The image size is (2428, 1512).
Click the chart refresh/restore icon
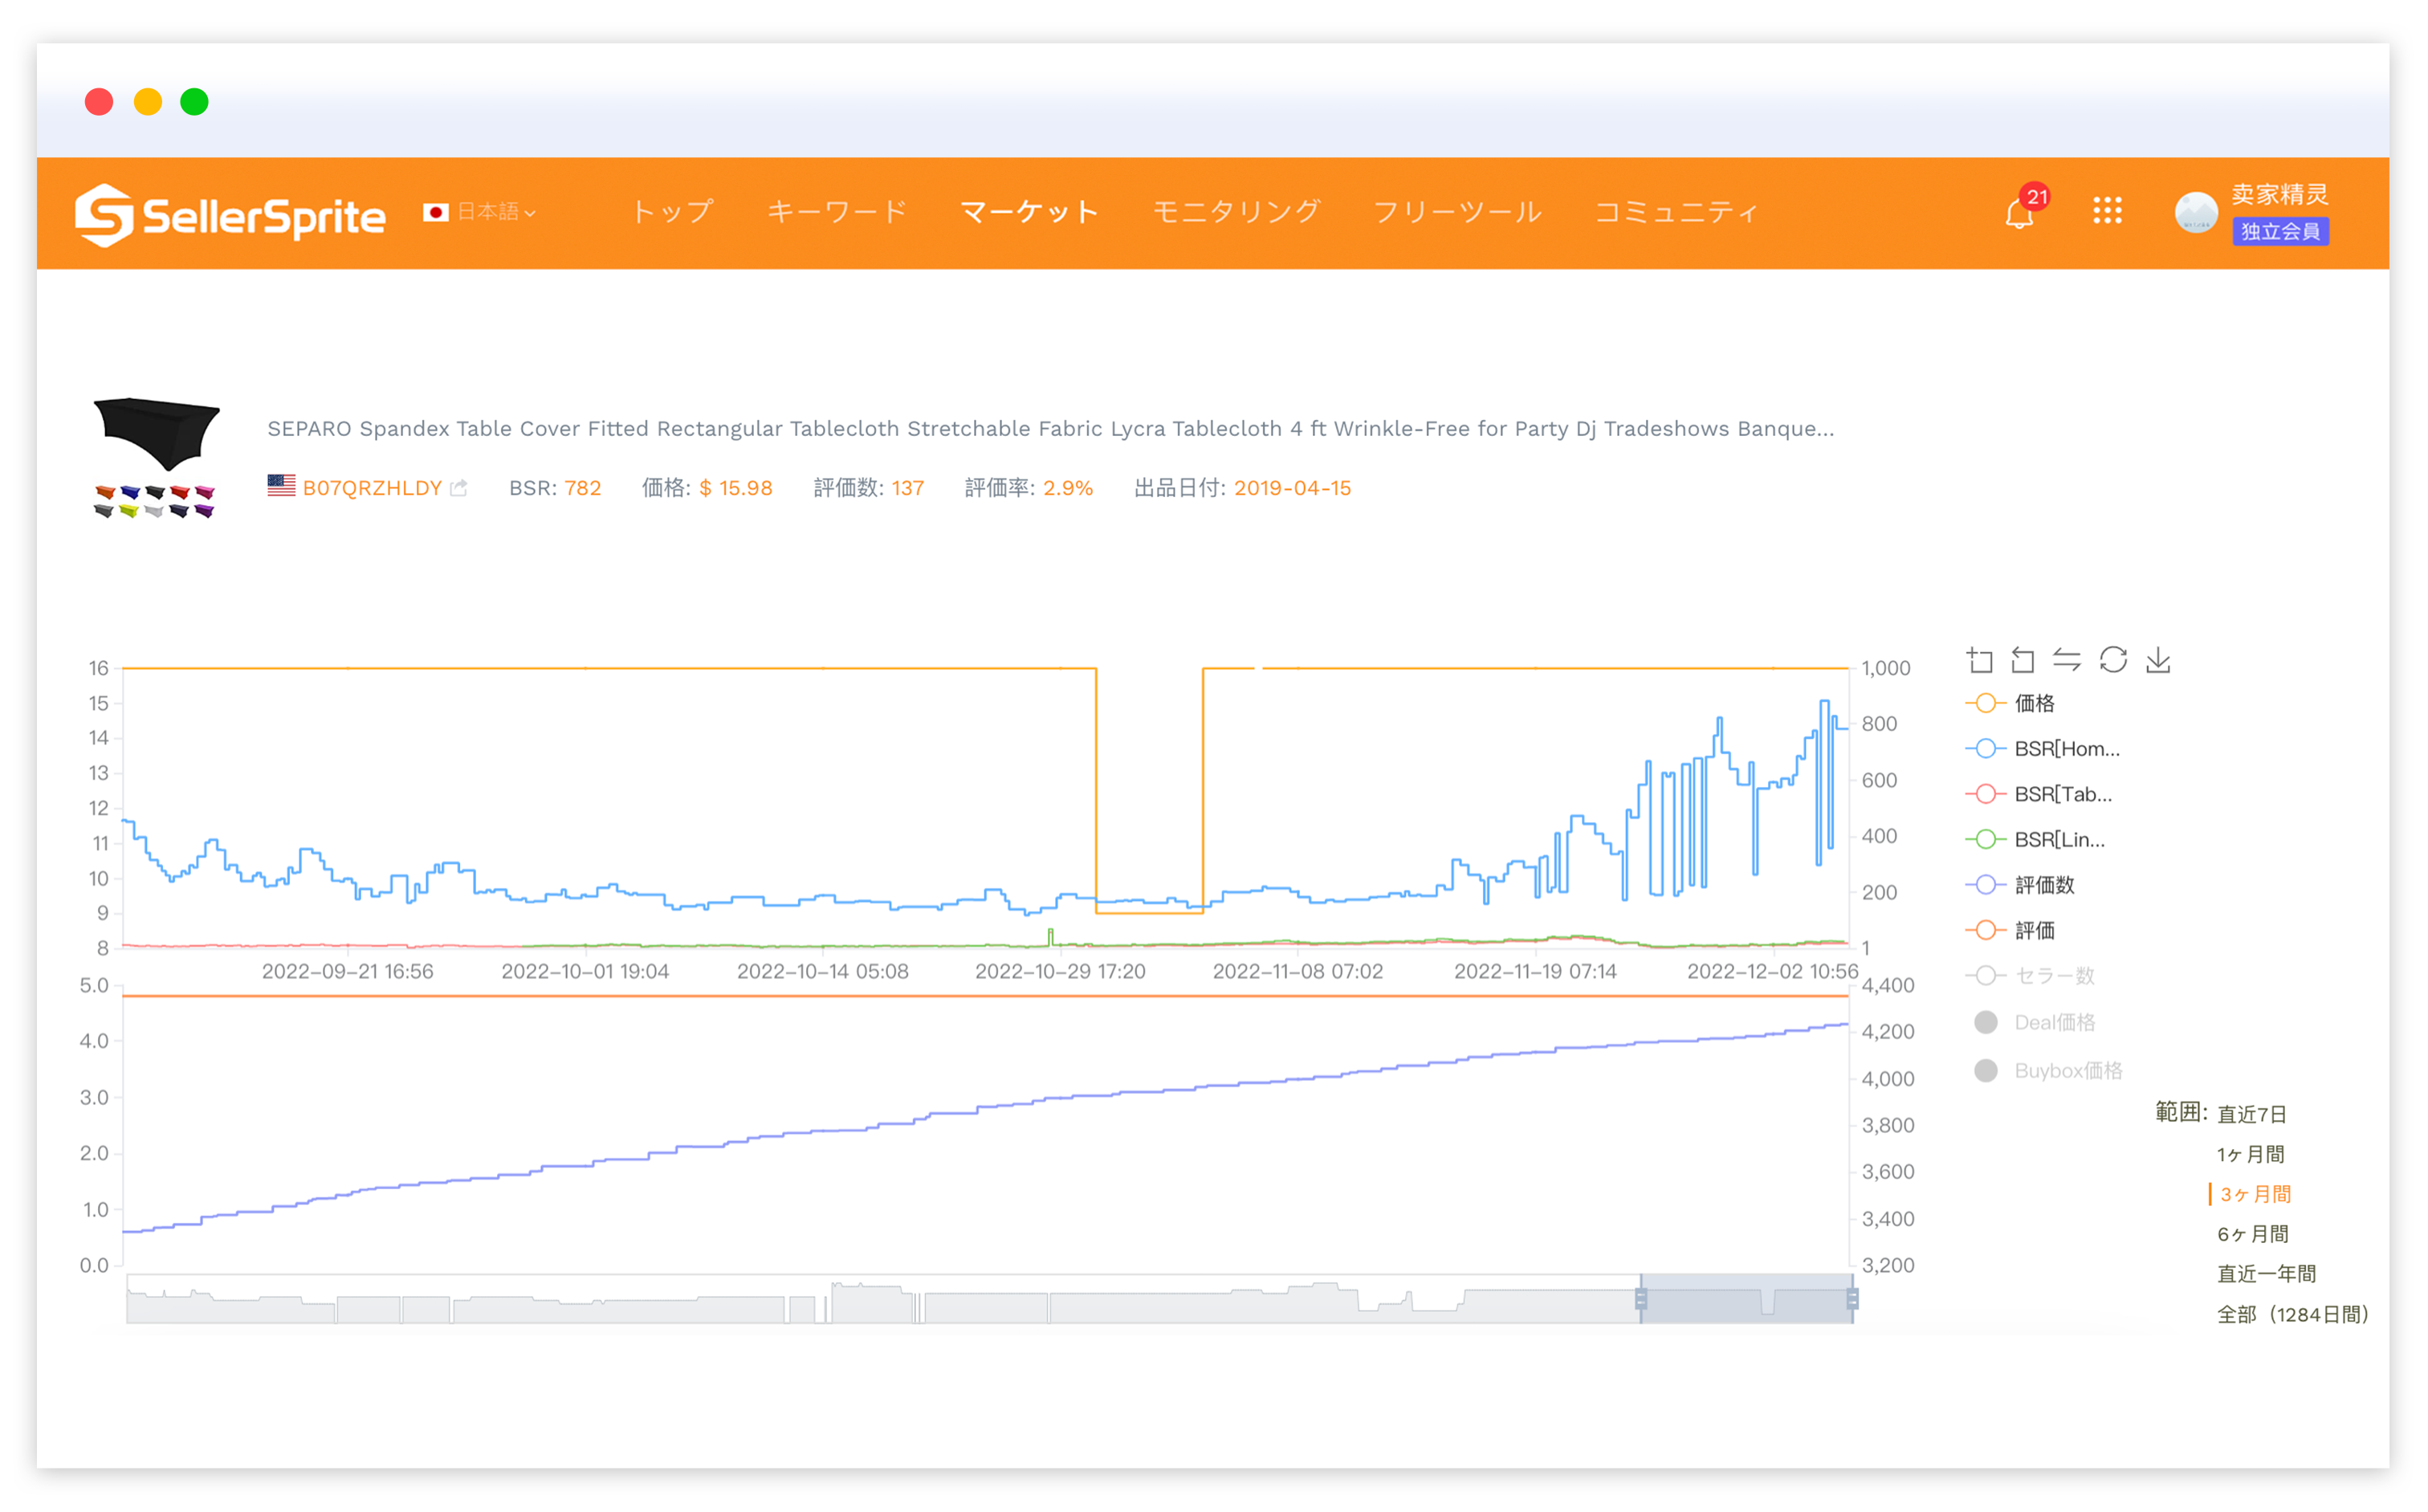pos(2113,660)
